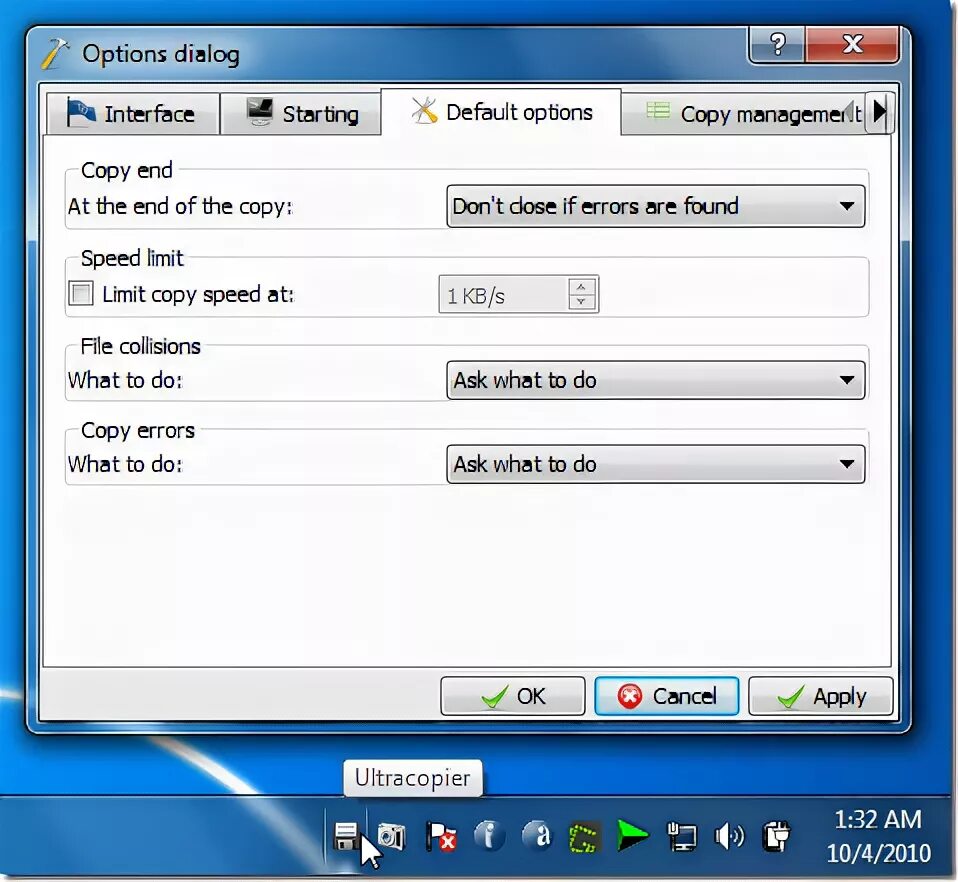Open the volume speaker tray icon

tap(729, 836)
